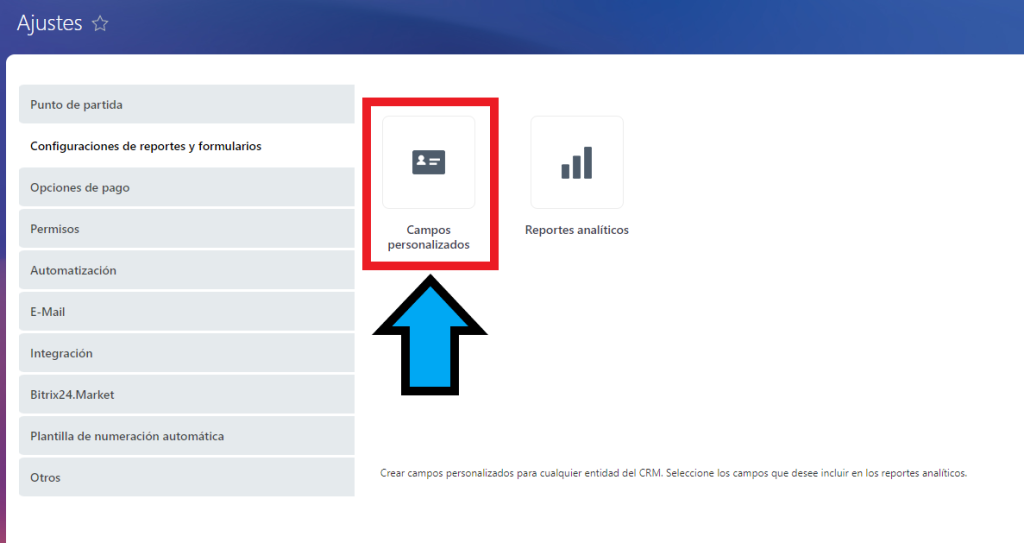
Task: Select Plantilla de numeración automática
Action: (x=186, y=437)
